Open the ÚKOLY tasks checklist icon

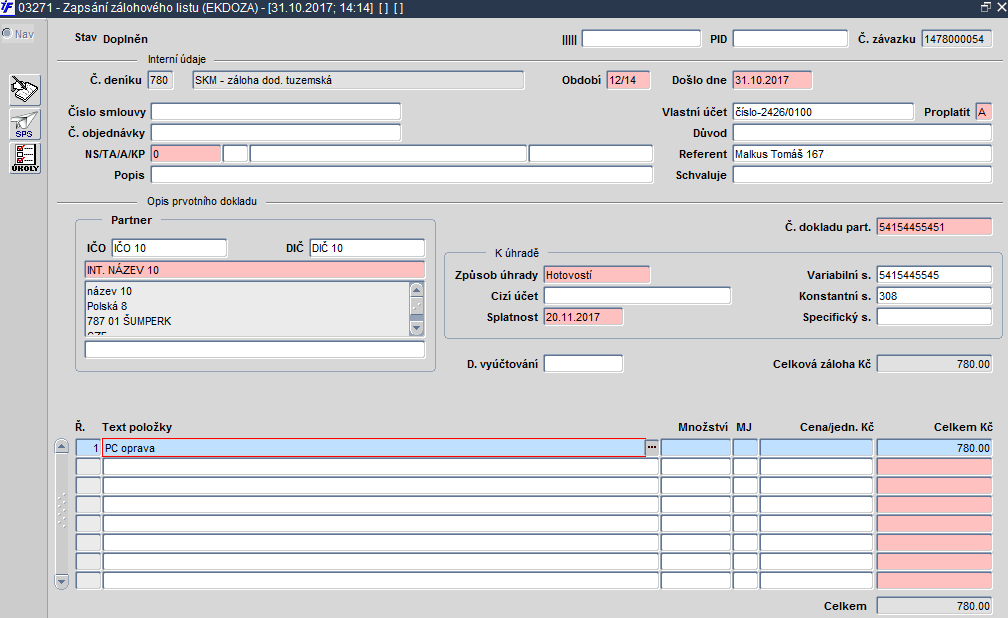coord(24,158)
